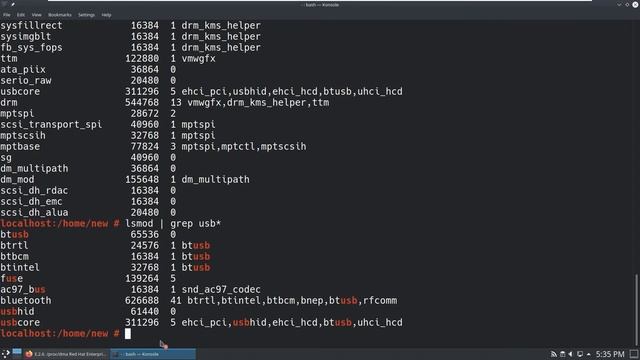640x360 pixels.
Task: Open the File menu
Action: 7,15
